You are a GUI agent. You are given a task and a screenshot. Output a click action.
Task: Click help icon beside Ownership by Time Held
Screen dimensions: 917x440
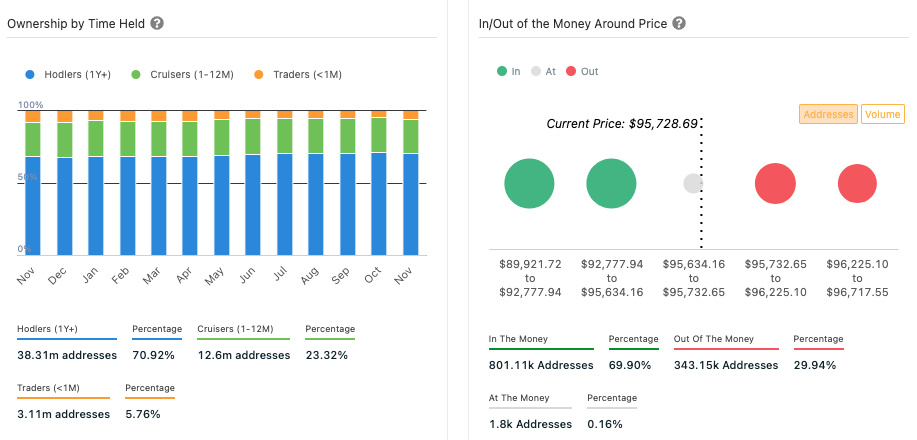coord(157,23)
